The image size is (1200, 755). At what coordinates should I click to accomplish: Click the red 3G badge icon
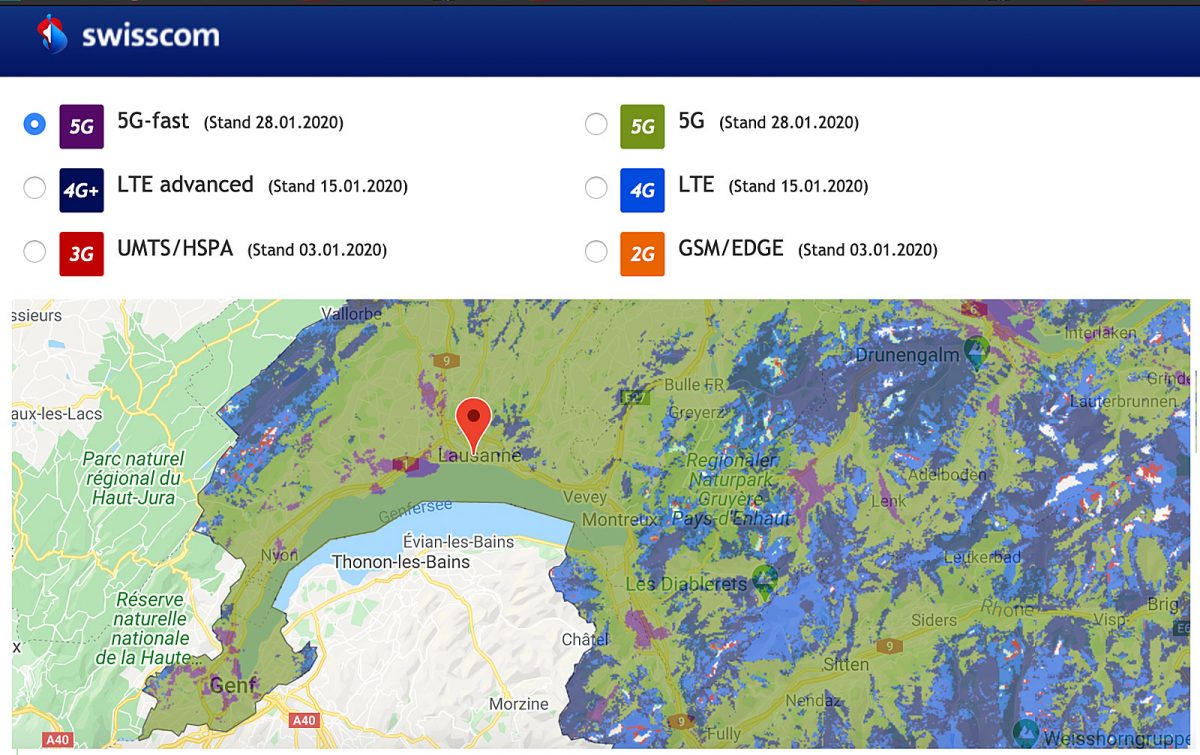(82, 254)
